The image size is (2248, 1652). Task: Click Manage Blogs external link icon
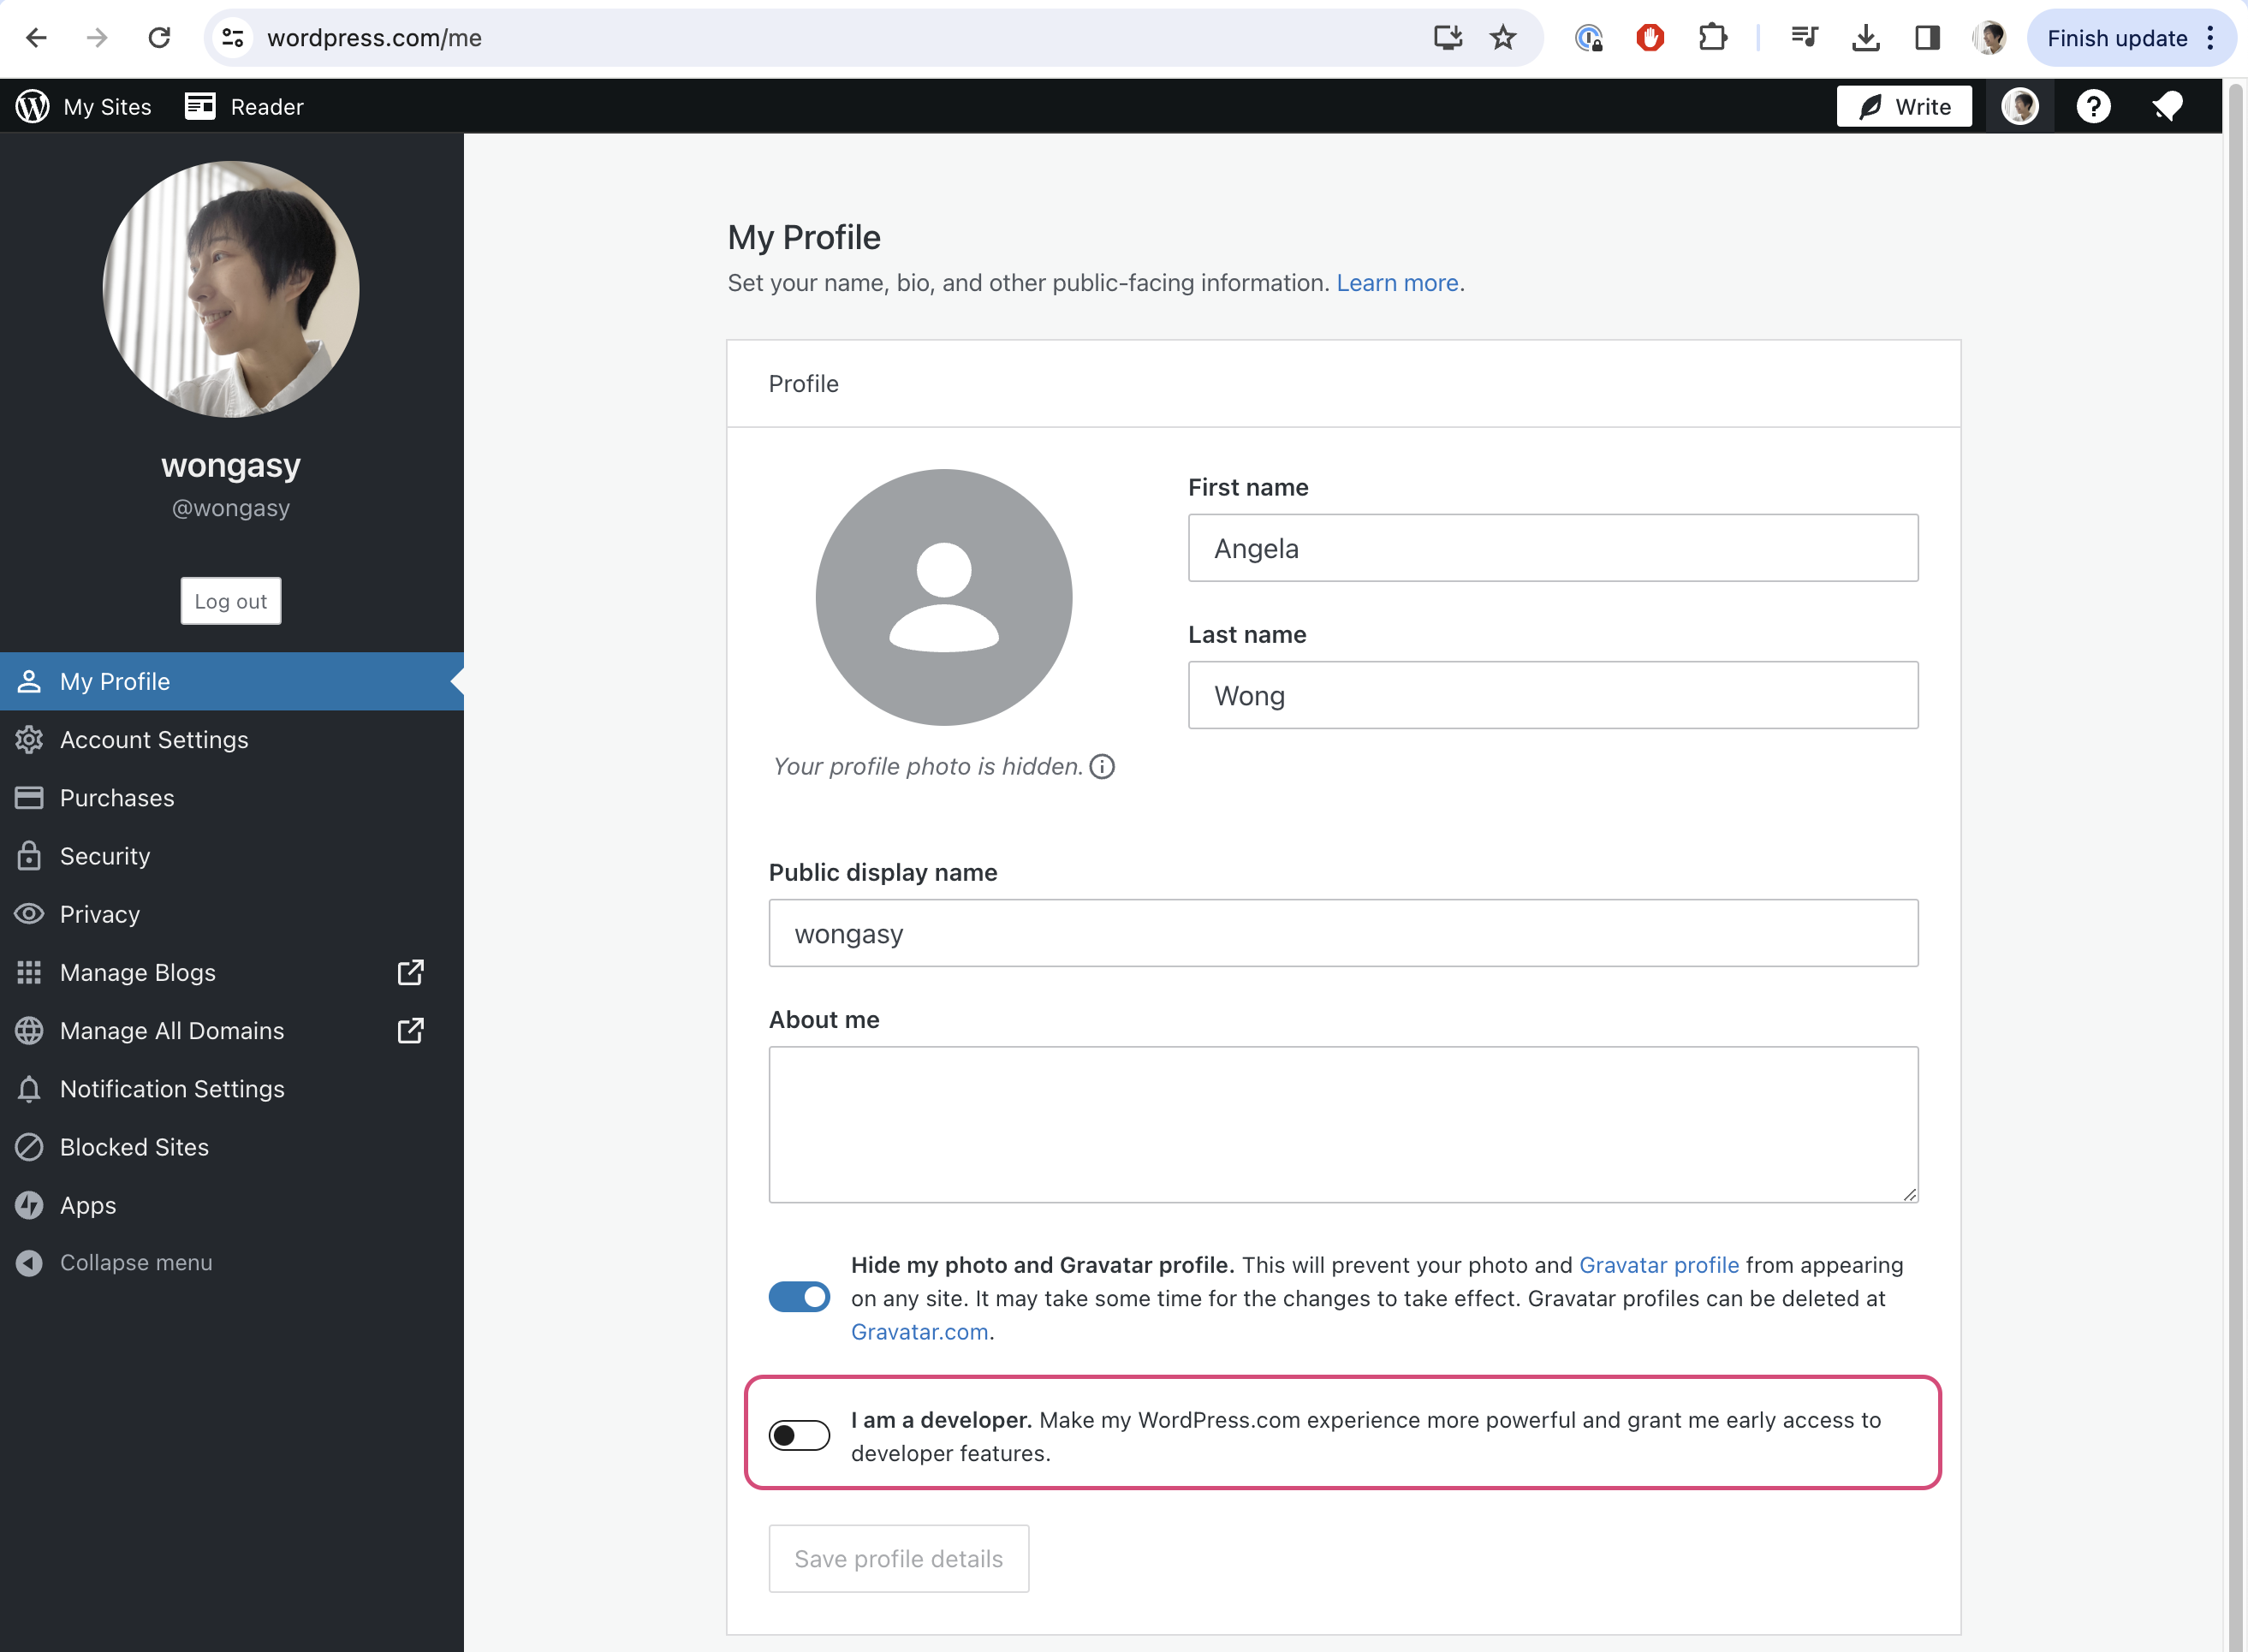coord(410,972)
